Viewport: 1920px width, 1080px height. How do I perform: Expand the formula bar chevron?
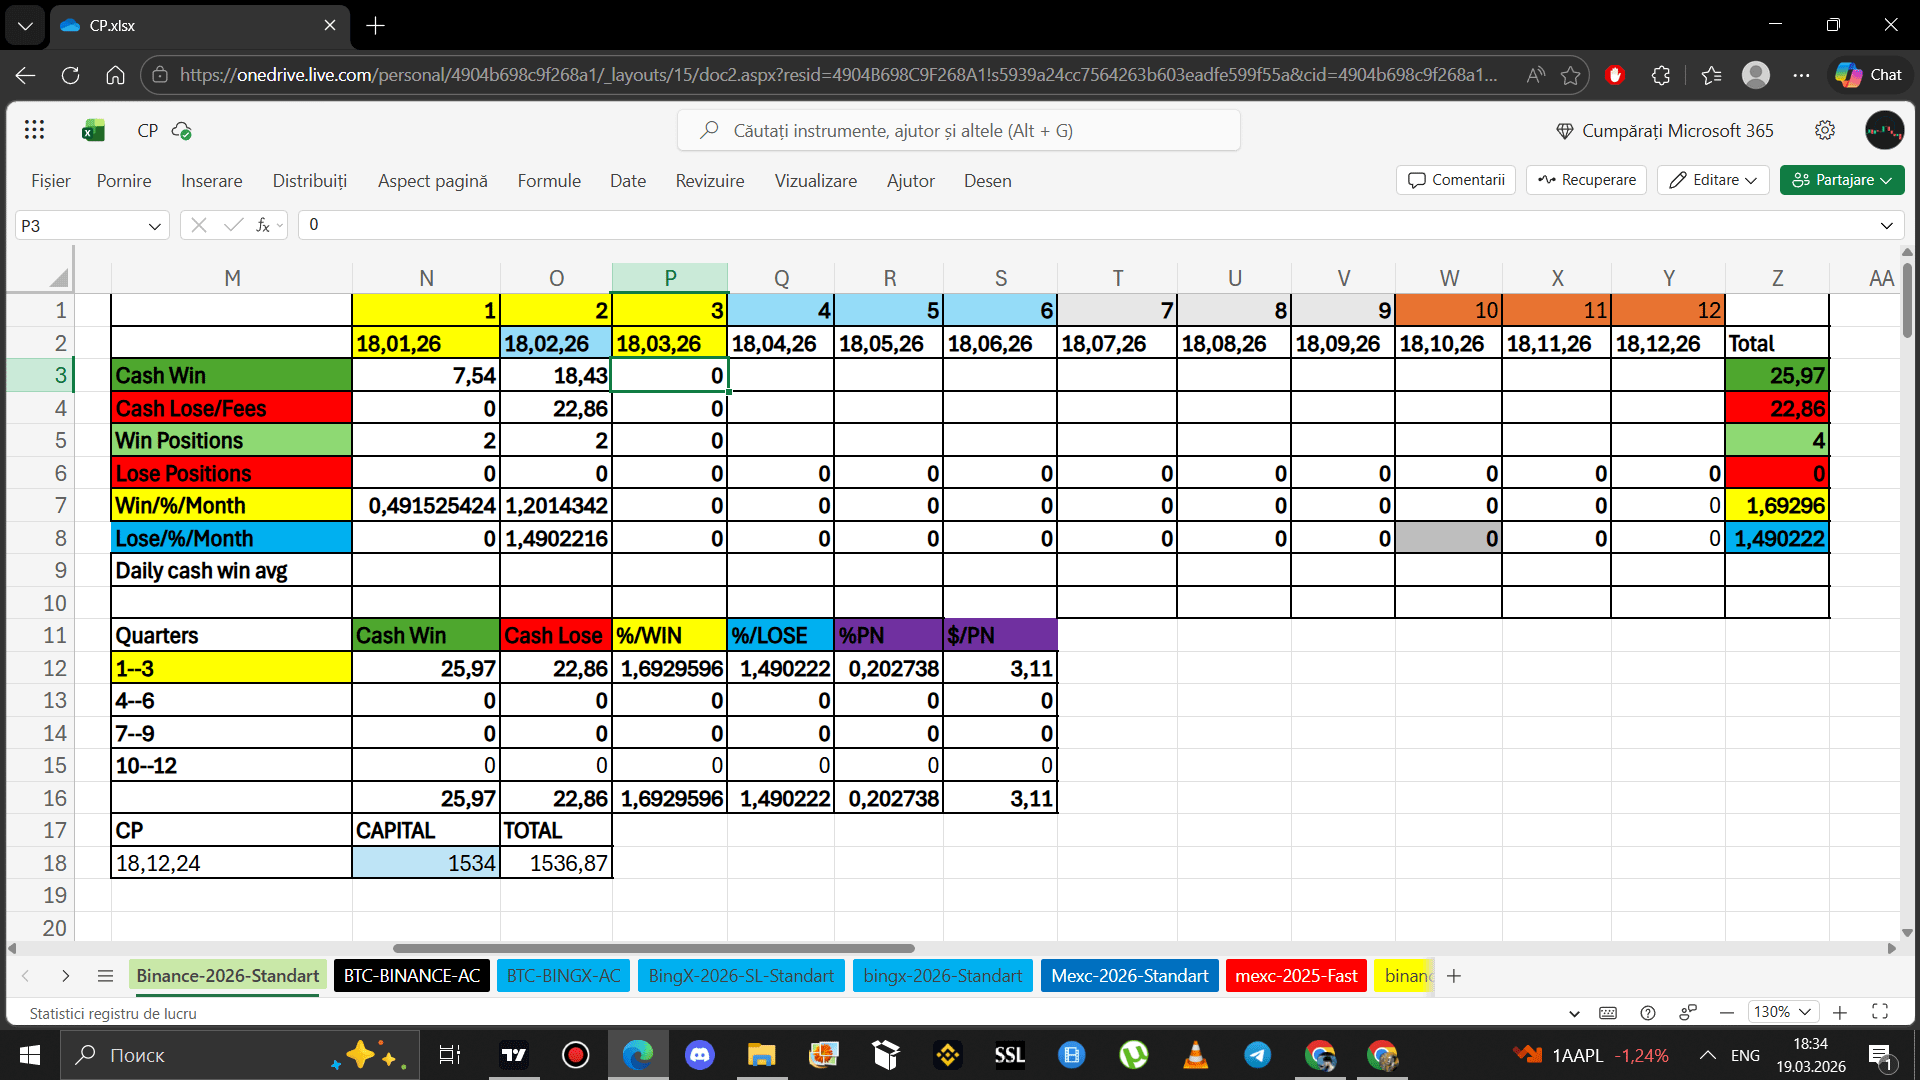click(x=1886, y=225)
